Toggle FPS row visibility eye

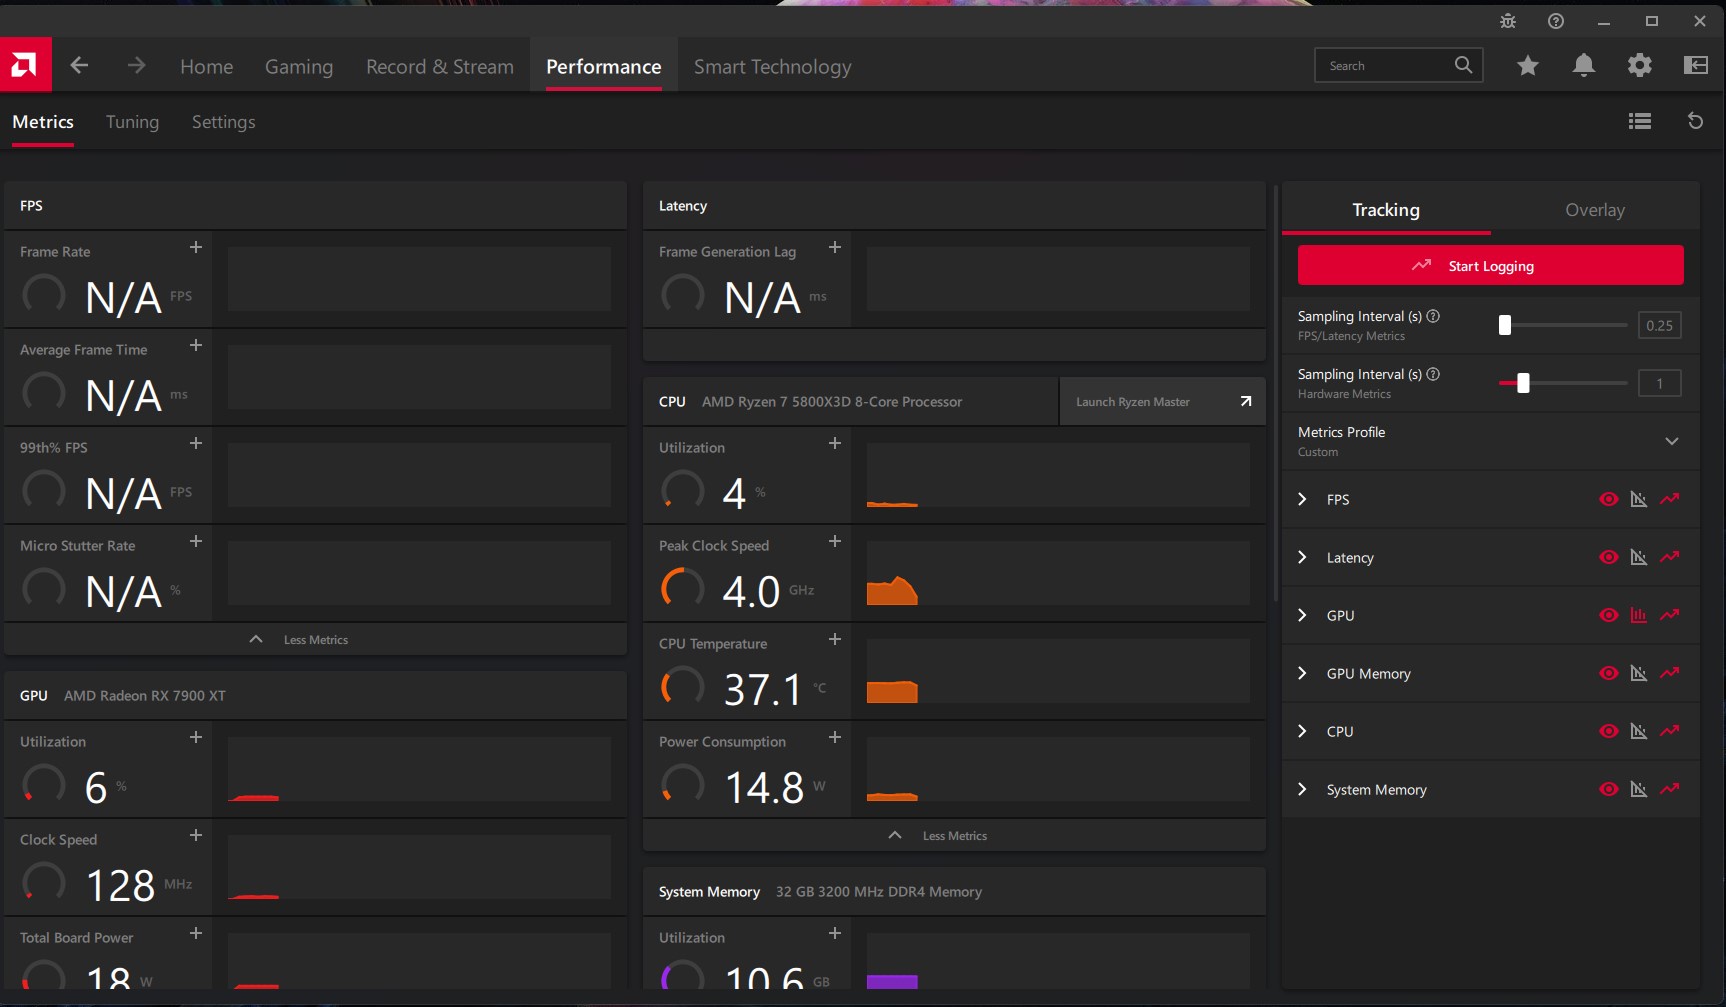1609,499
